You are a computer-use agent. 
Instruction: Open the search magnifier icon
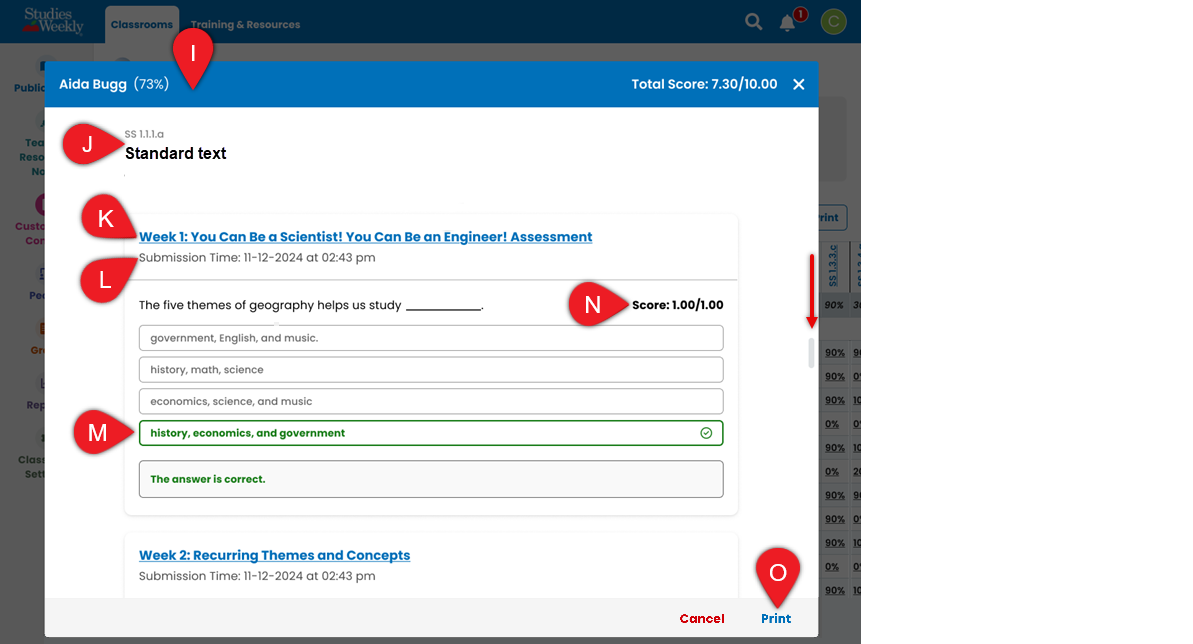tap(753, 22)
